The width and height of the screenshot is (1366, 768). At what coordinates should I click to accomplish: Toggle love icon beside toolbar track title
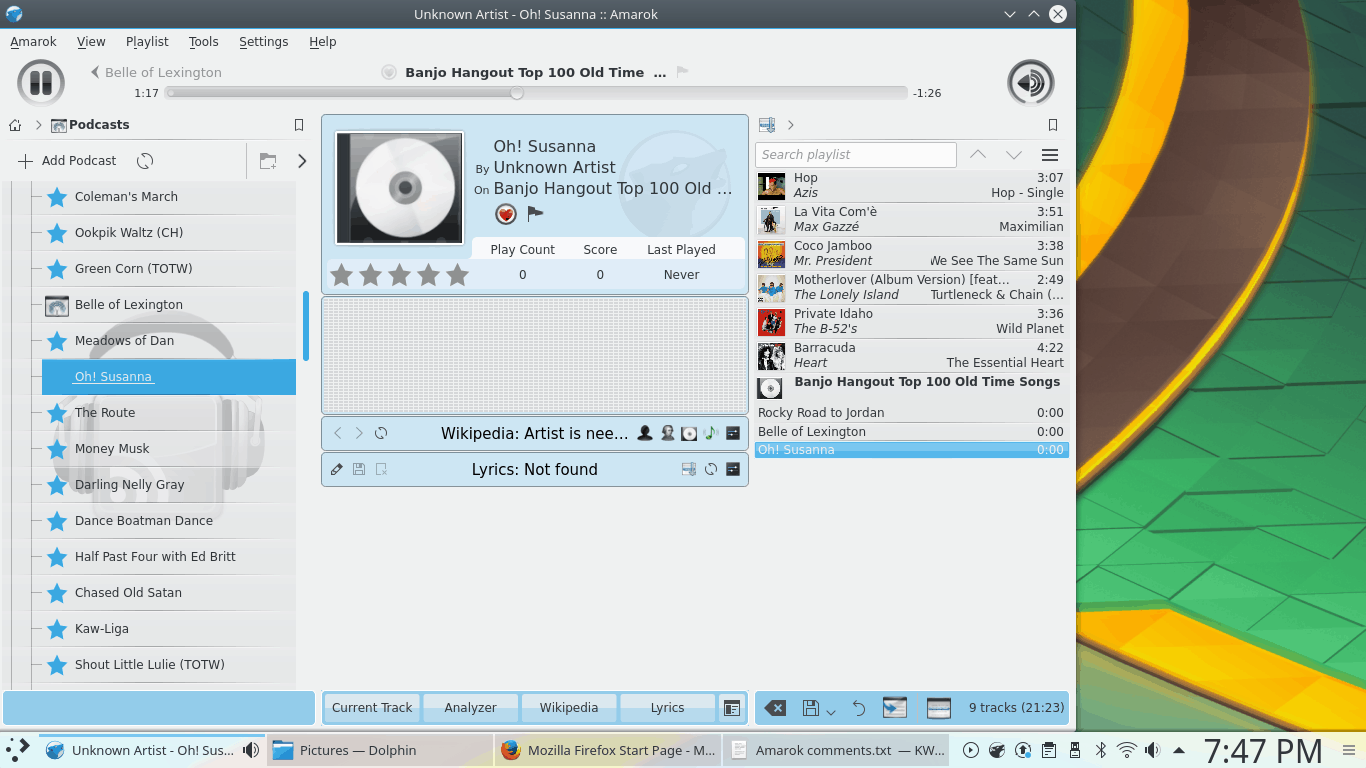click(389, 72)
